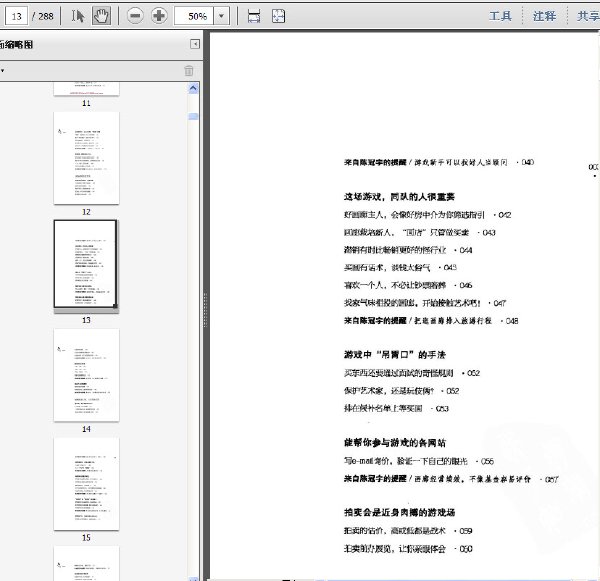Open thumbnail panel options dropdown arrow
Viewport: 600px width, 581px height.
pos(3,71)
